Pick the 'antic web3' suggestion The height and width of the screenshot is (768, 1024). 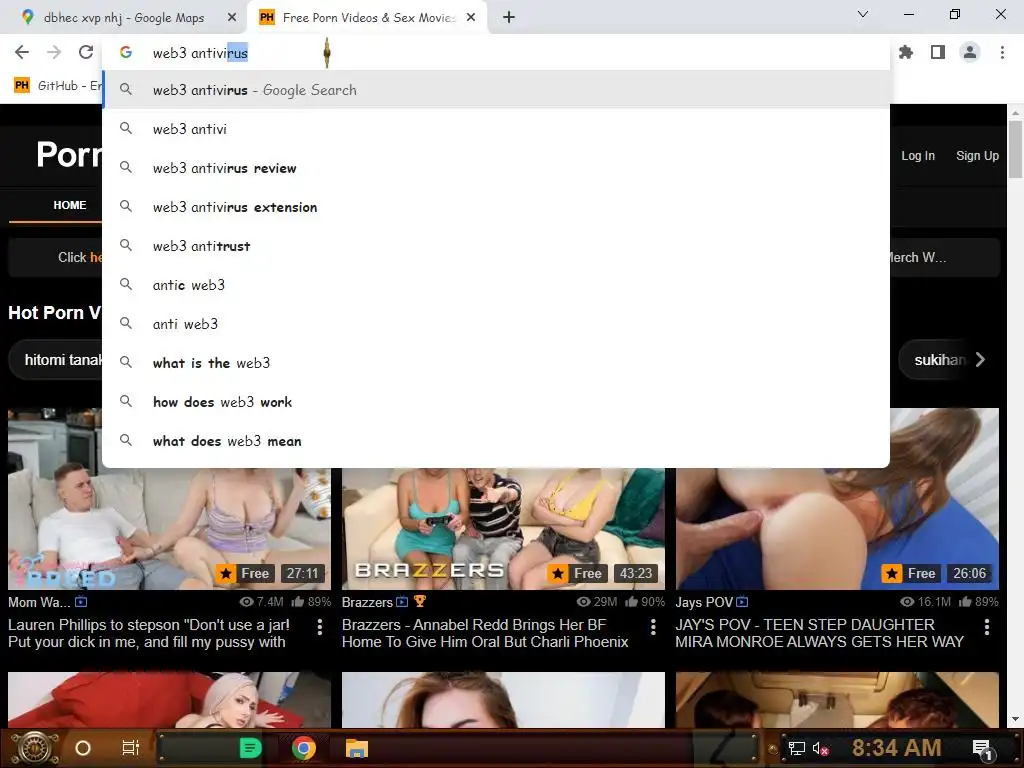(x=496, y=285)
